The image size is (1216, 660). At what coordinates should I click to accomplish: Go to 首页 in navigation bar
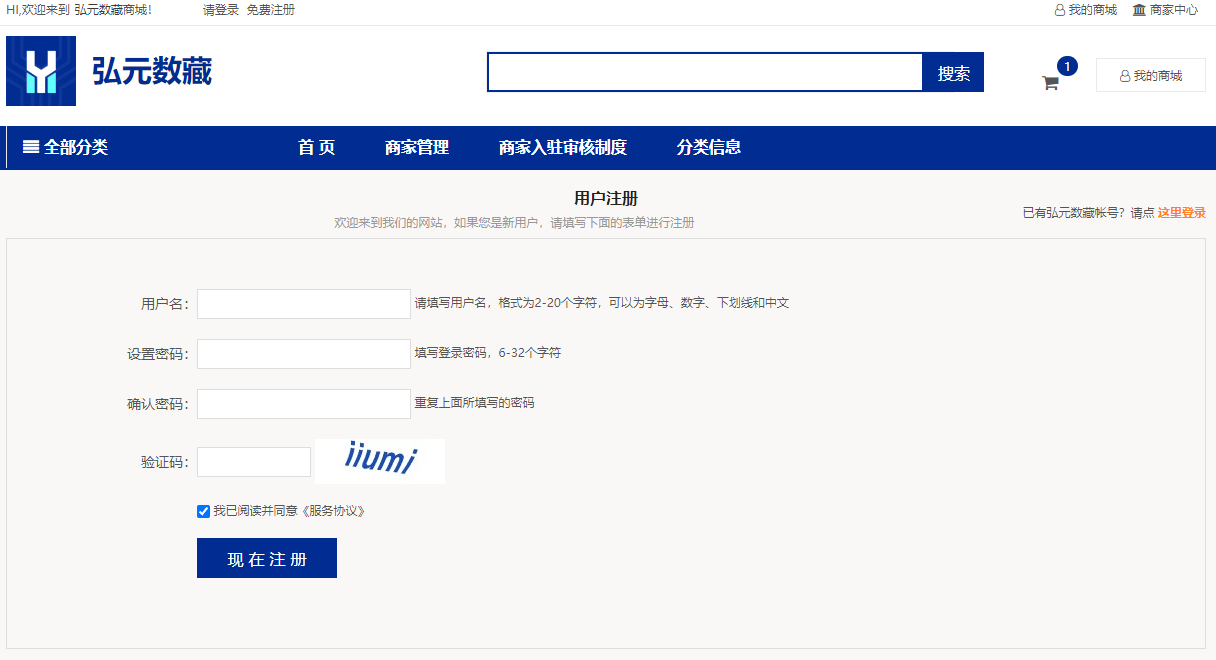tap(316, 148)
